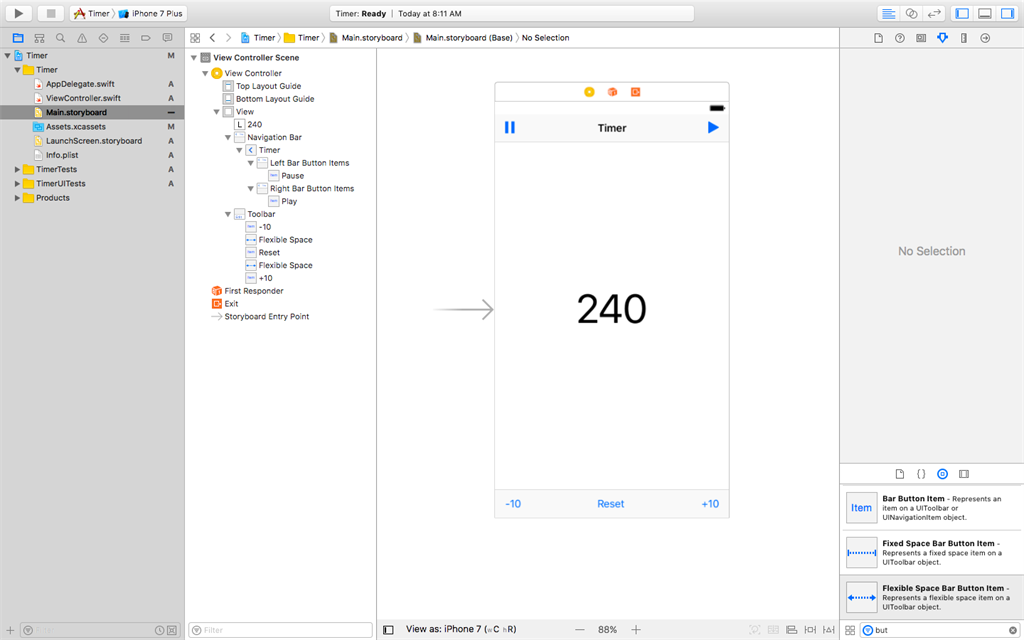Show the Identity inspector
This screenshot has width=1024, height=640.
pyautogui.click(x=921, y=38)
